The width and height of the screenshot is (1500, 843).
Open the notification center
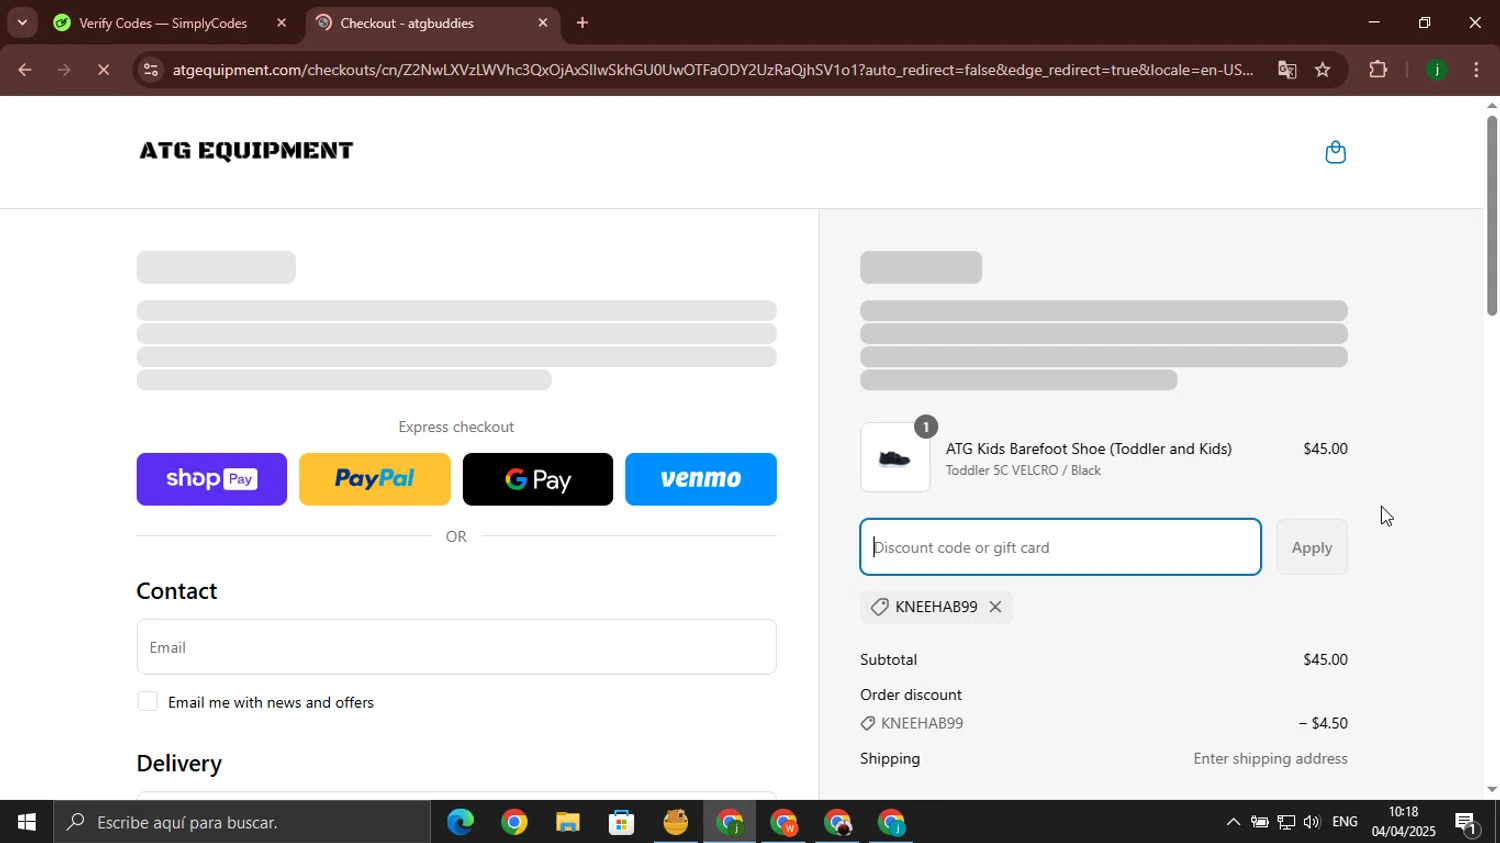pos(1467,823)
